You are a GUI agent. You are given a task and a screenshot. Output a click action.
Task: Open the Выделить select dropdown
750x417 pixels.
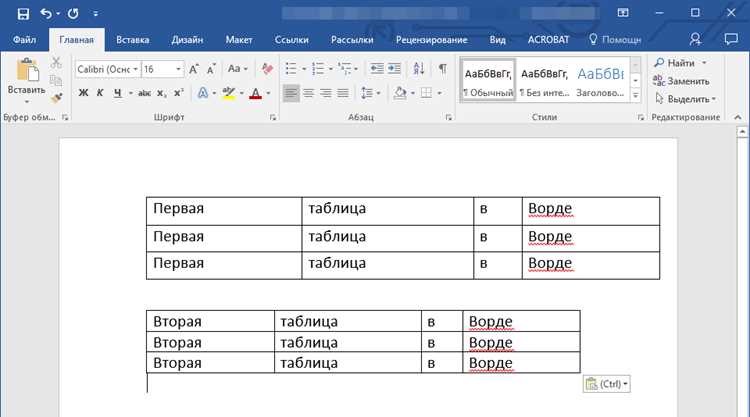click(x=685, y=99)
